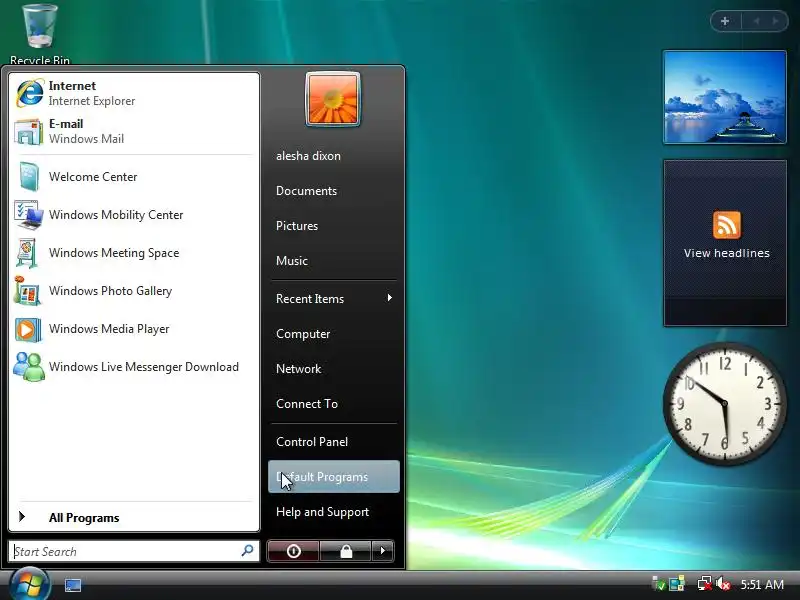This screenshot has height=600, width=800.
Task: Click the Show Desktop quick launch icon
Action: (x=73, y=585)
